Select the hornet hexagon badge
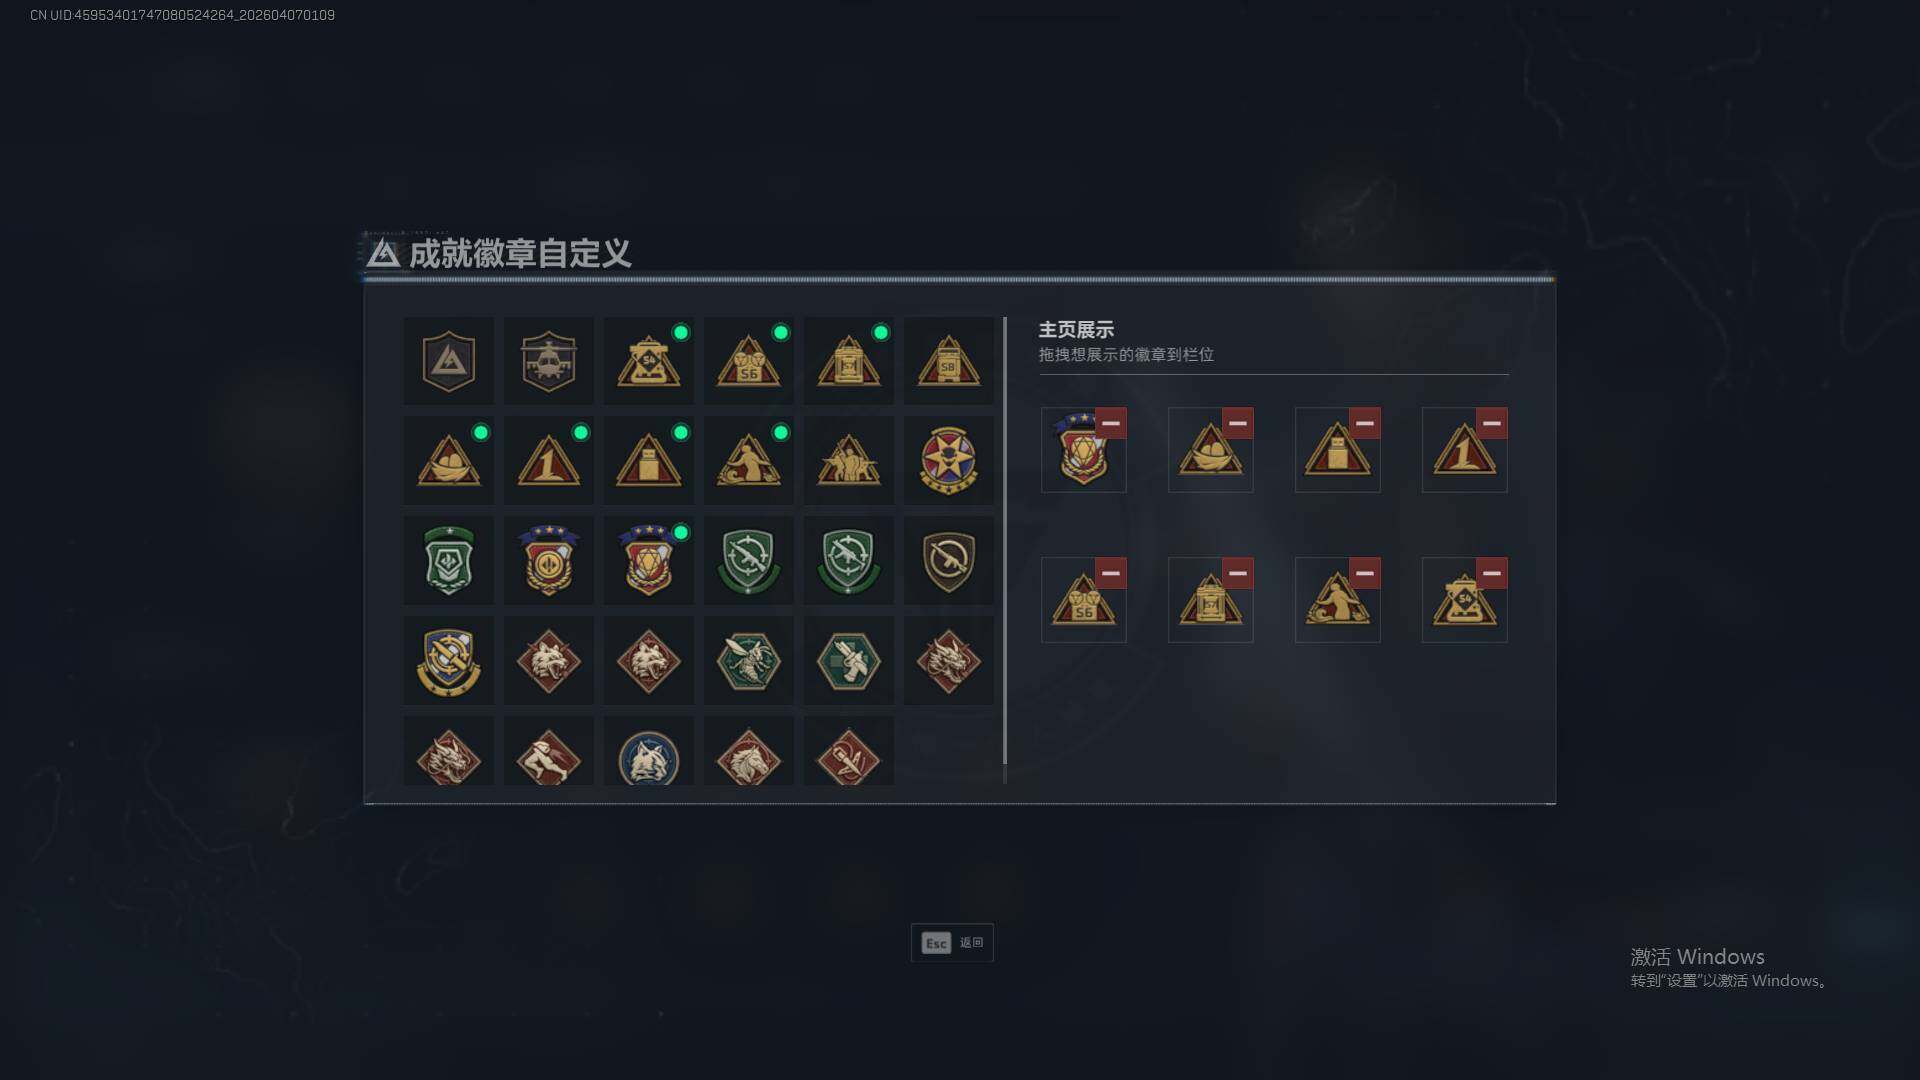Screen dimensions: 1920x1080 [748, 661]
